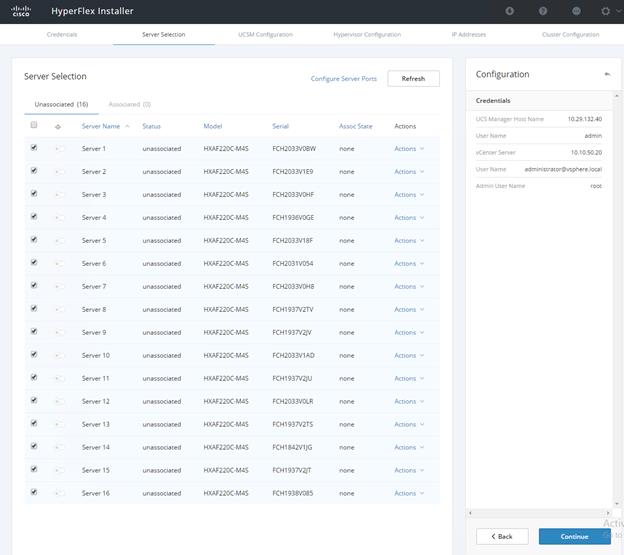The height and width of the screenshot is (555, 624).
Task: Click small icon beside Server 16 name
Action: pyautogui.click(x=59, y=493)
